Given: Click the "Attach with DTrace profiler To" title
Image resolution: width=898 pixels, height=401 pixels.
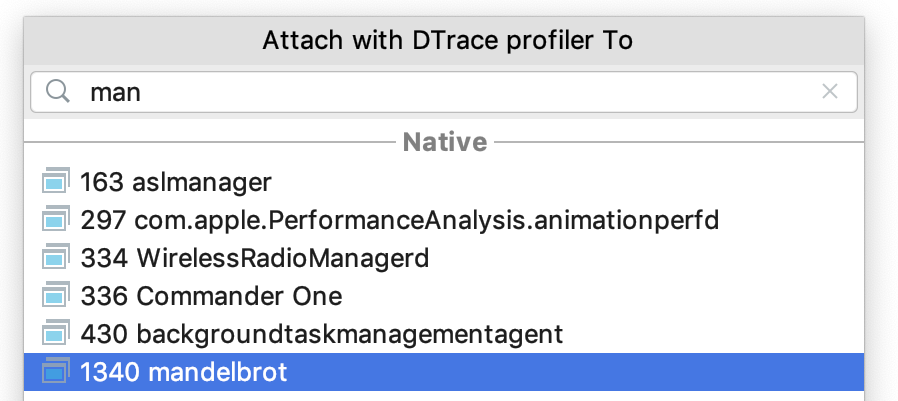Looking at the screenshot, I should pos(448,41).
